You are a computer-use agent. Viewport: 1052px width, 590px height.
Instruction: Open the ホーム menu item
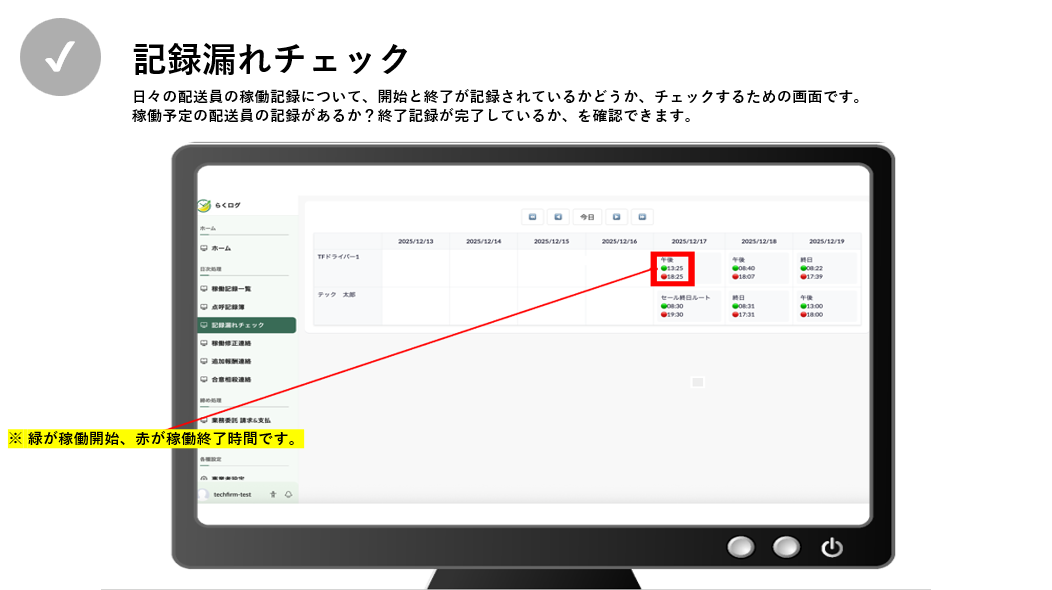[x=221, y=247]
